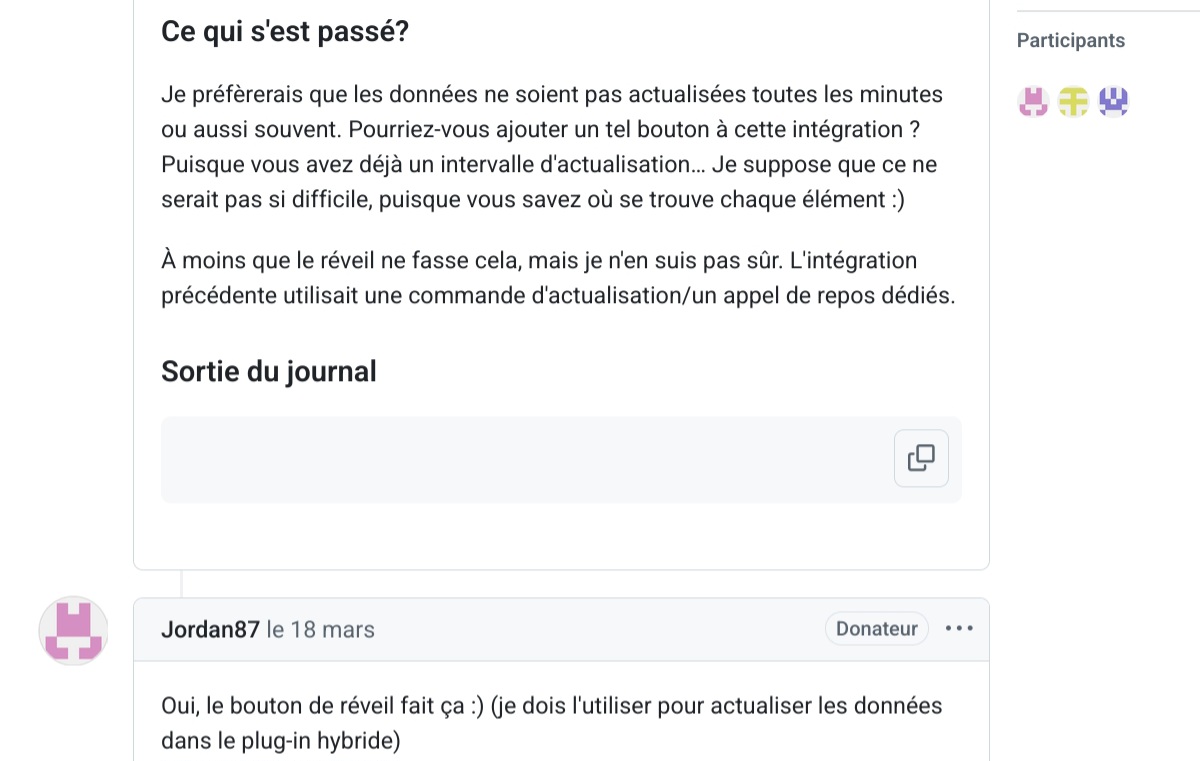This screenshot has height=761, width=1200.
Task: Open the purple participant avatar
Action: (x=1113, y=101)
